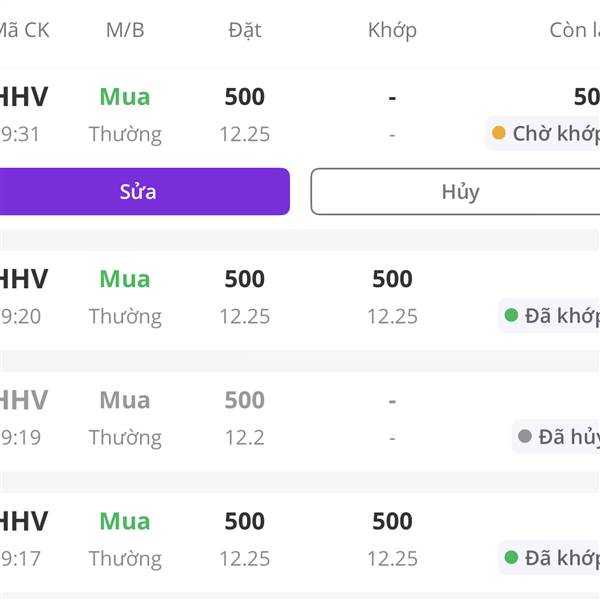Viewport: 600px width, 600px height.
Task: Click the green dot on the 9:17 order
Action: tap(511, 558)
